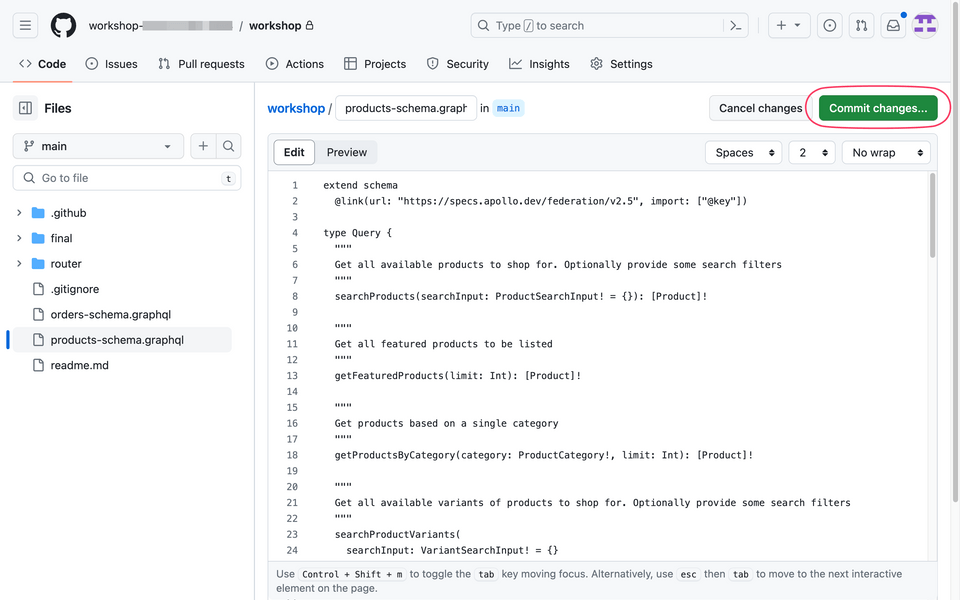
Task: Open the notifications inbox
Action: tap(893, 26)
